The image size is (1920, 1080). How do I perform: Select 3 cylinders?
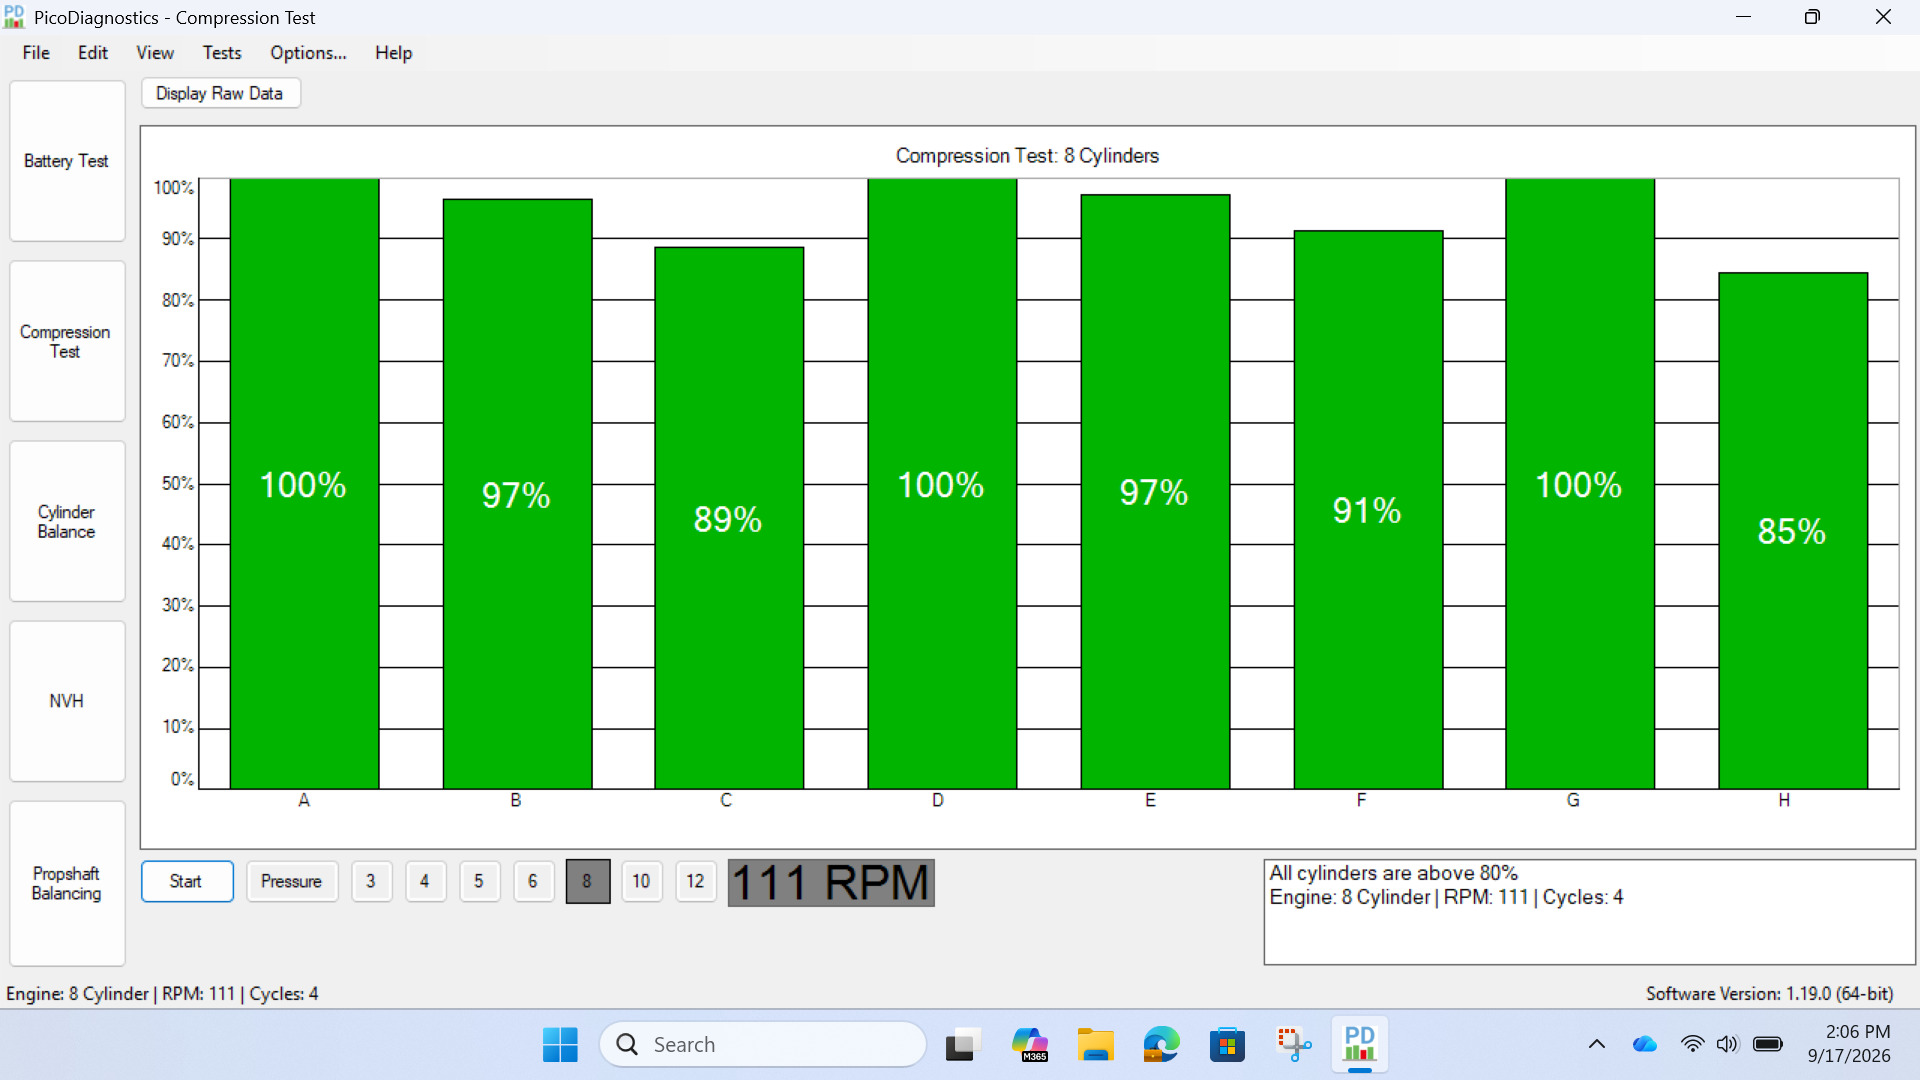371,881
